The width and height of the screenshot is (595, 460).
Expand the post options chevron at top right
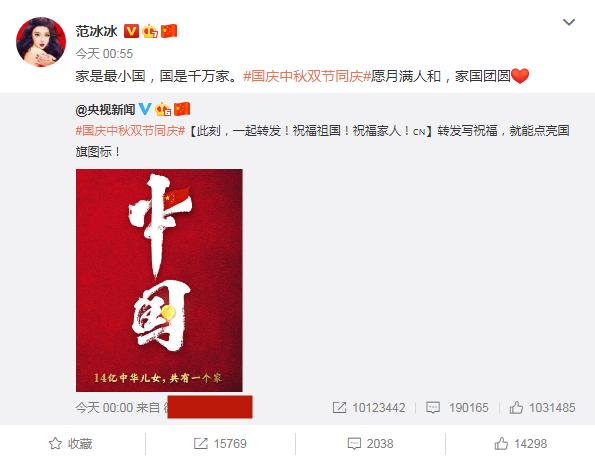(x=568, y=22)
